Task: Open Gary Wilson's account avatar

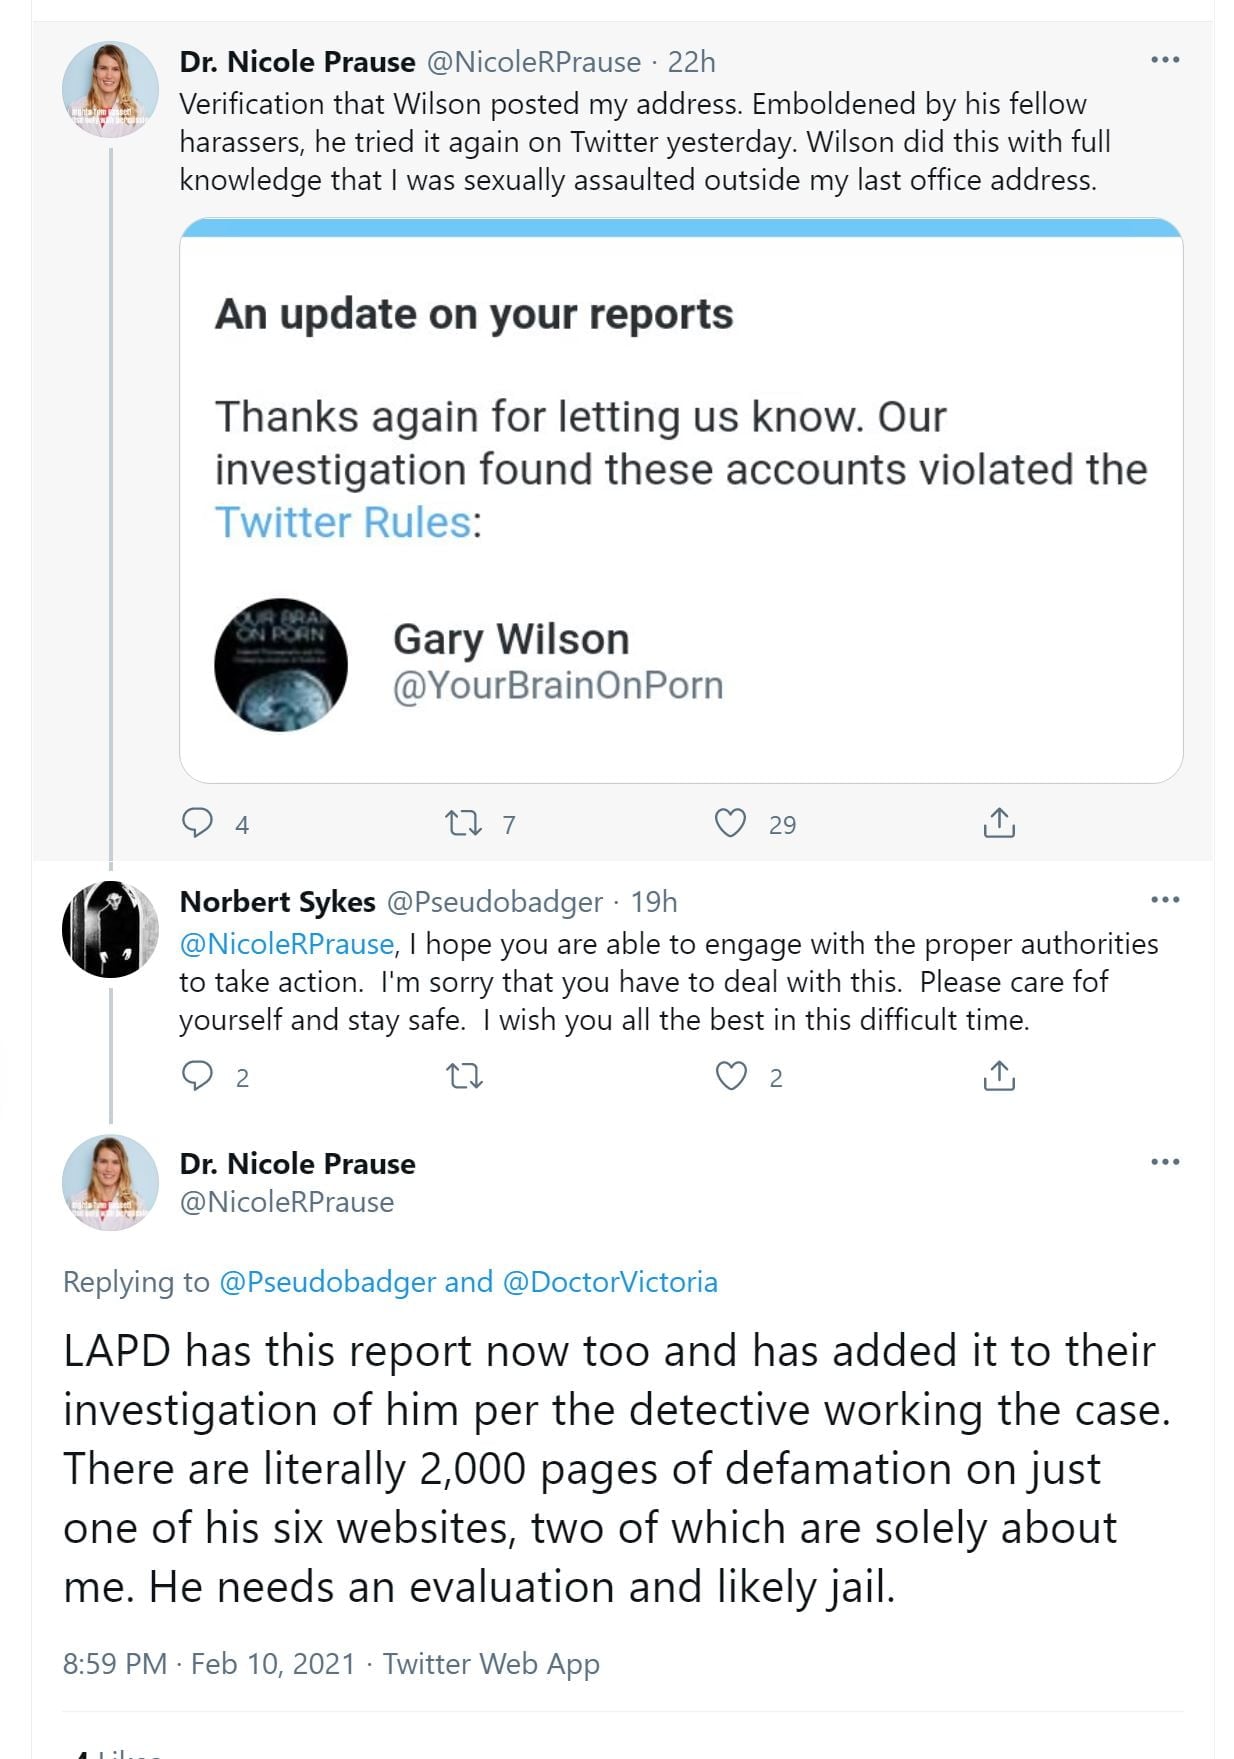Action: pos(281,665)
